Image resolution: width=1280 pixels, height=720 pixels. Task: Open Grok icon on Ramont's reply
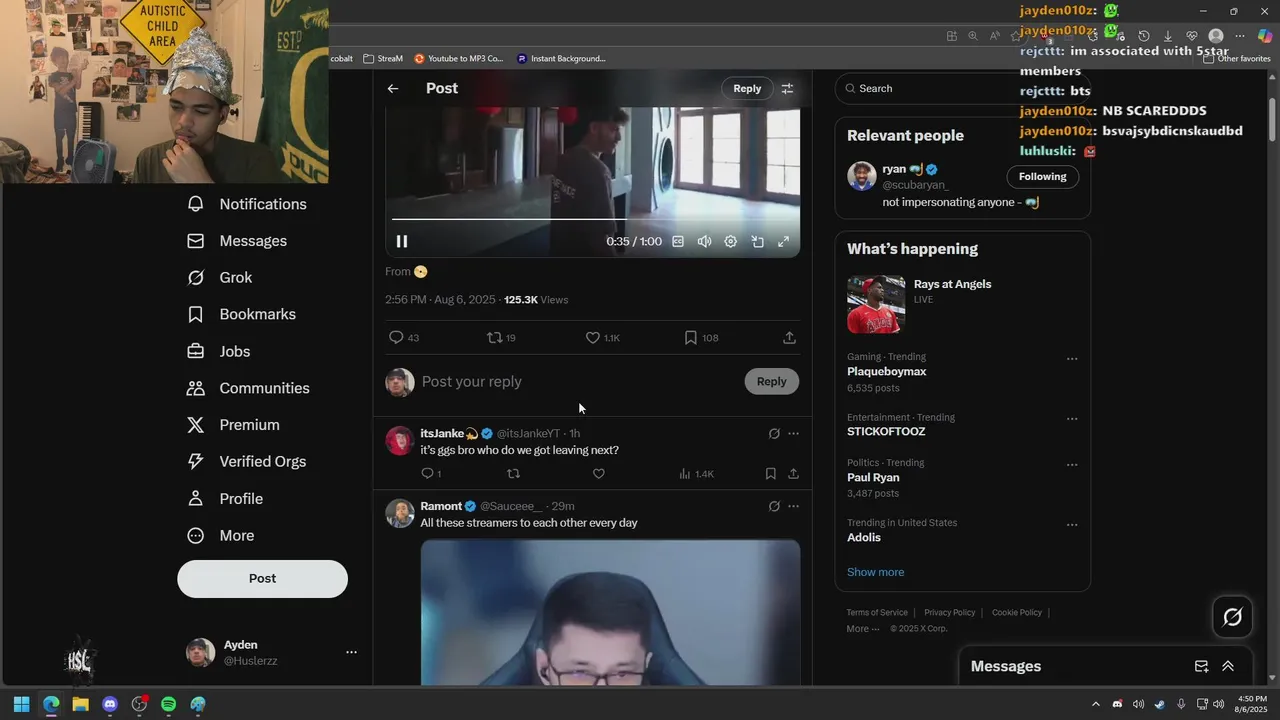click(774, 507)
